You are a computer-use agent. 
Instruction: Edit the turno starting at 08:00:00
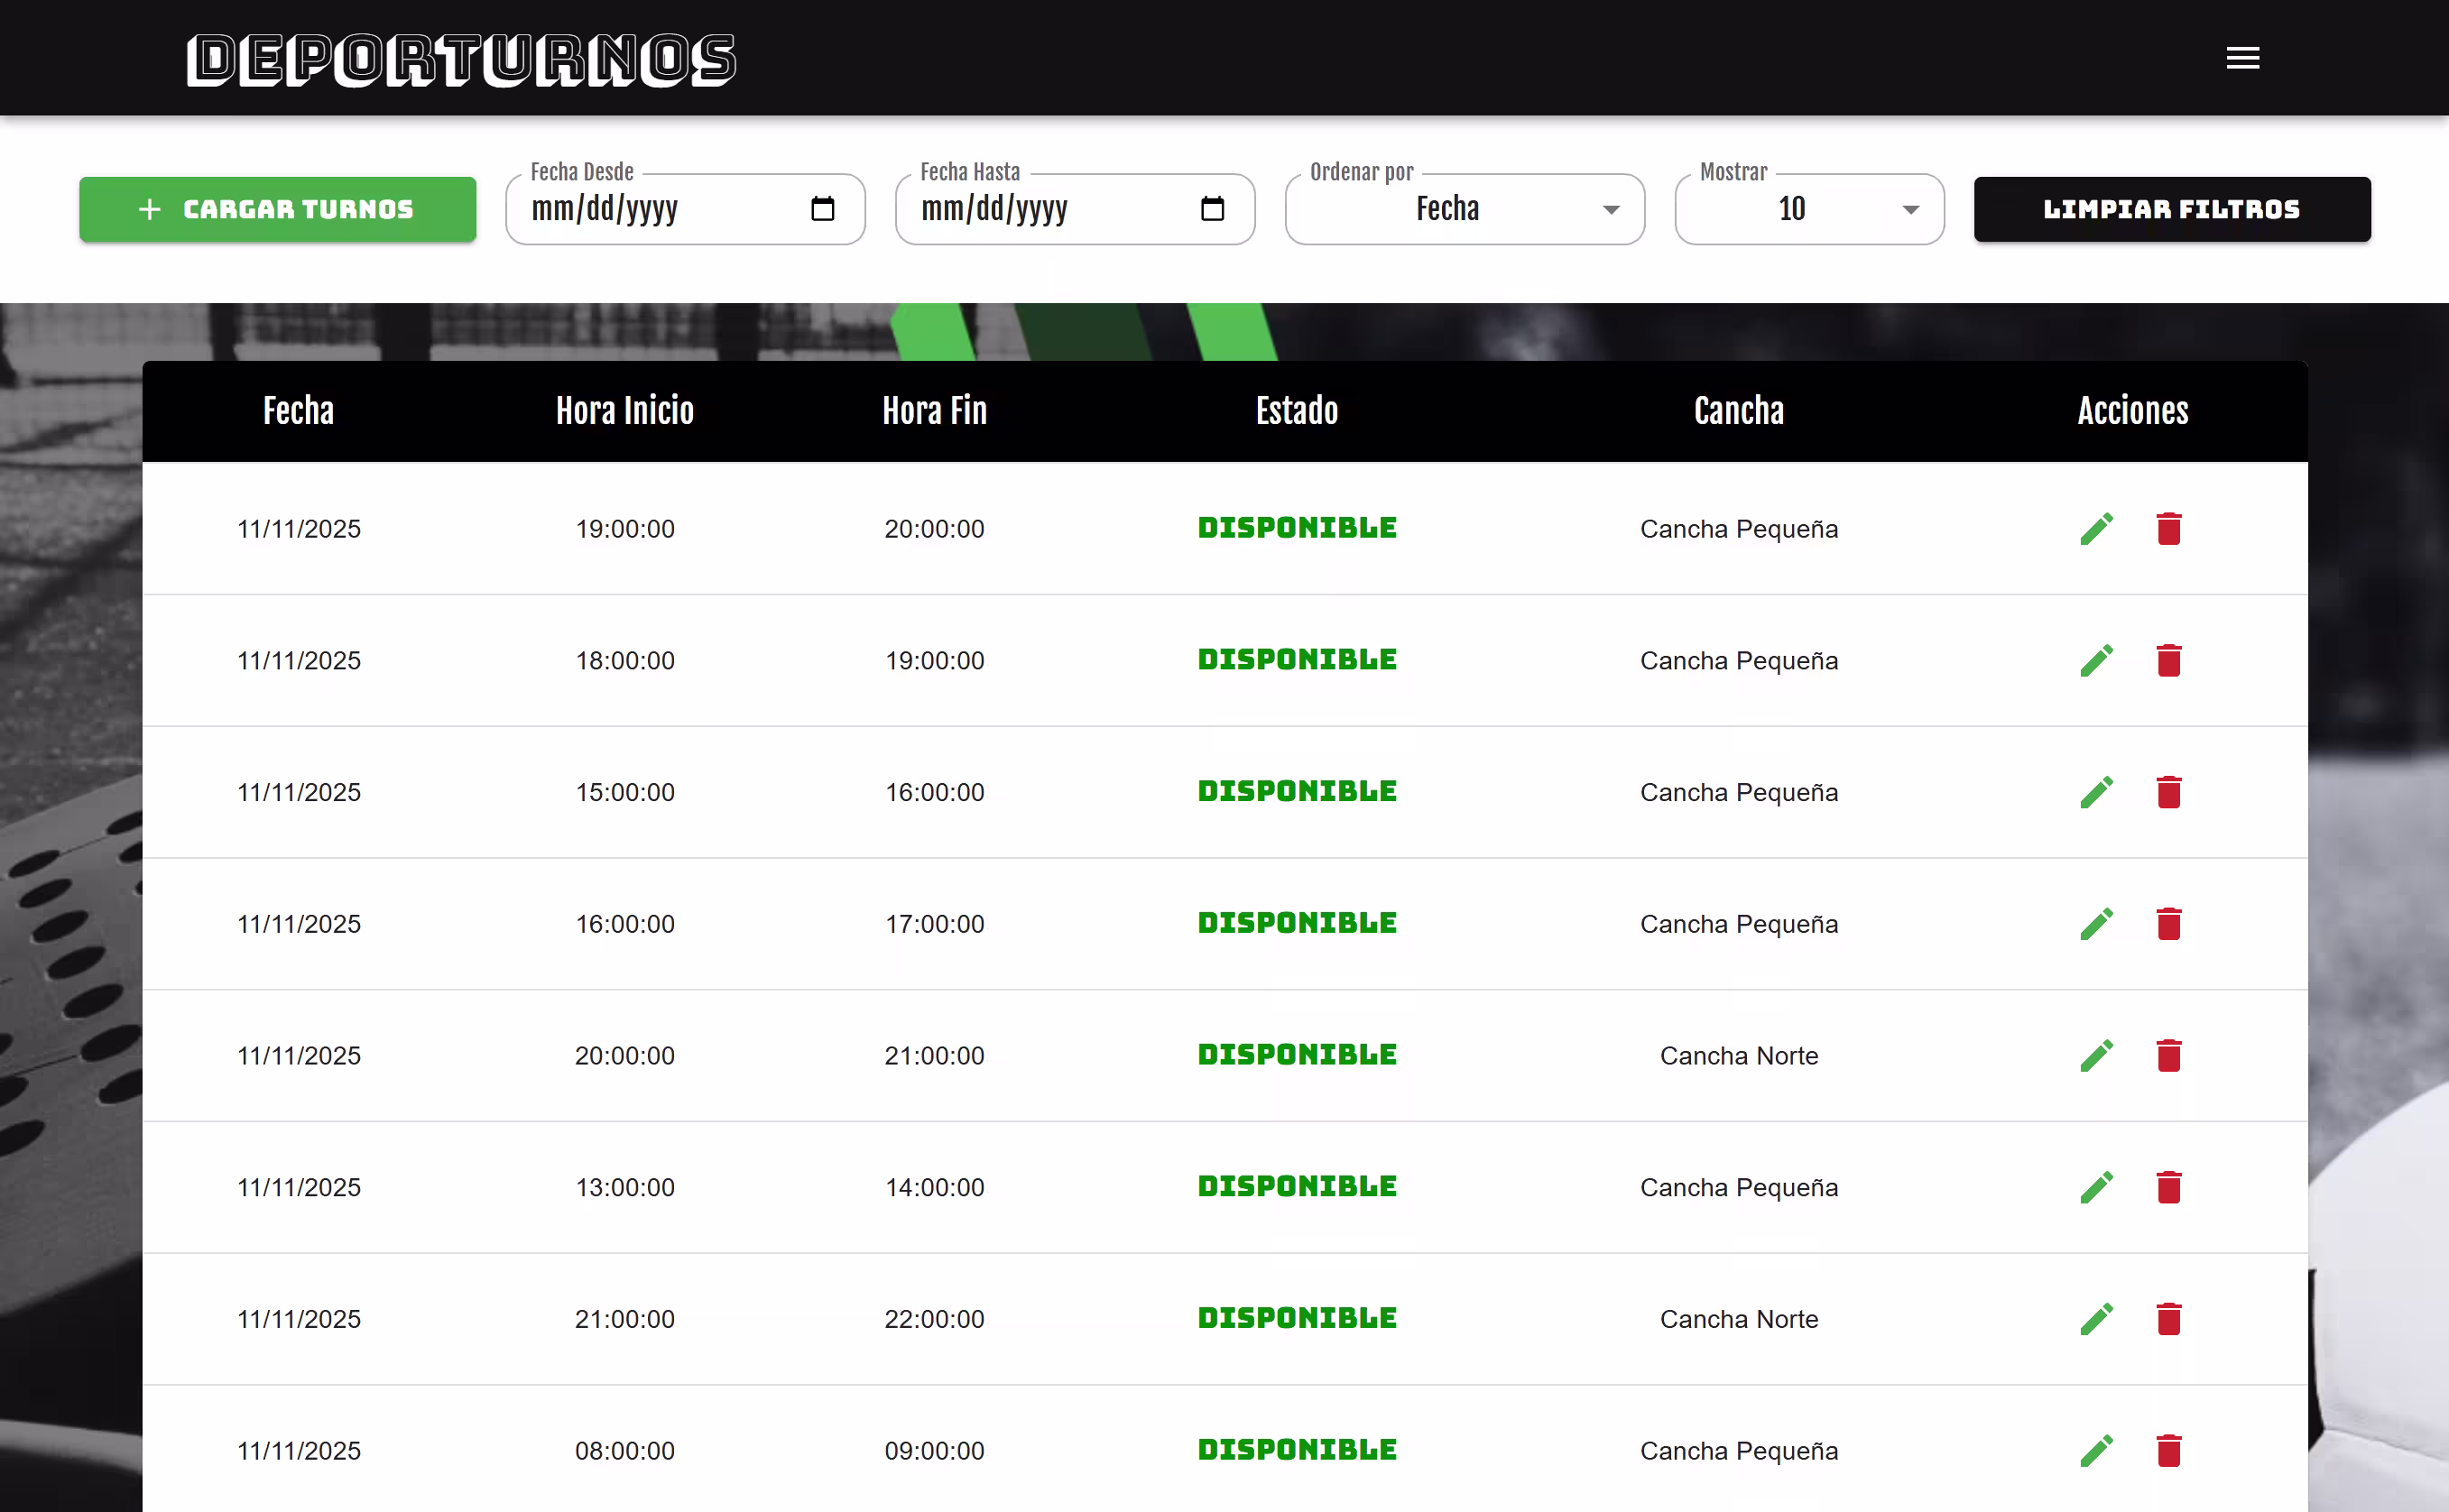(2096, 1451)
